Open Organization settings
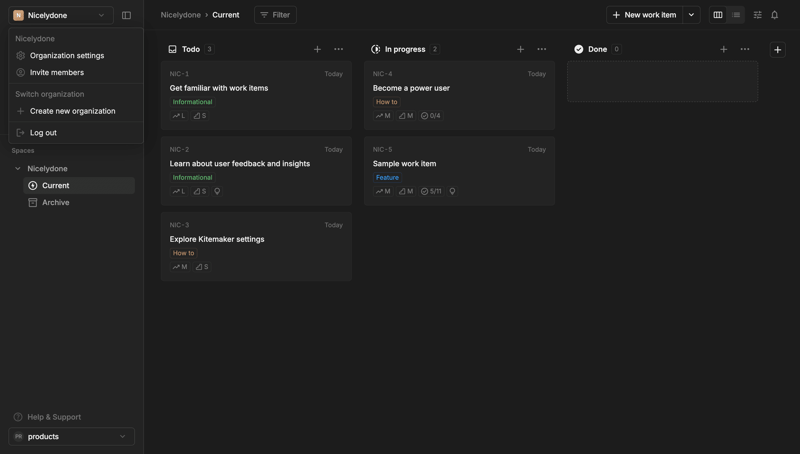Viewport: 800px width, 454px height. click(76, 56)
